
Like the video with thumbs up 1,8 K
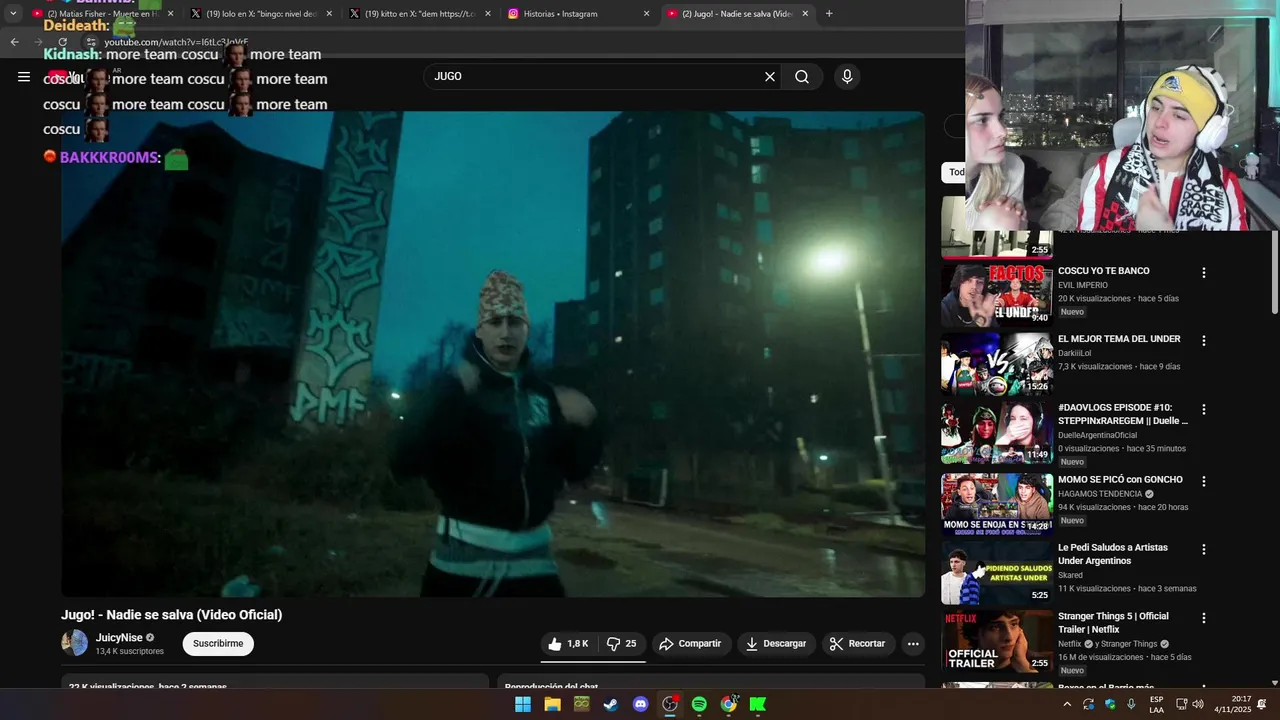click(568, 644)
